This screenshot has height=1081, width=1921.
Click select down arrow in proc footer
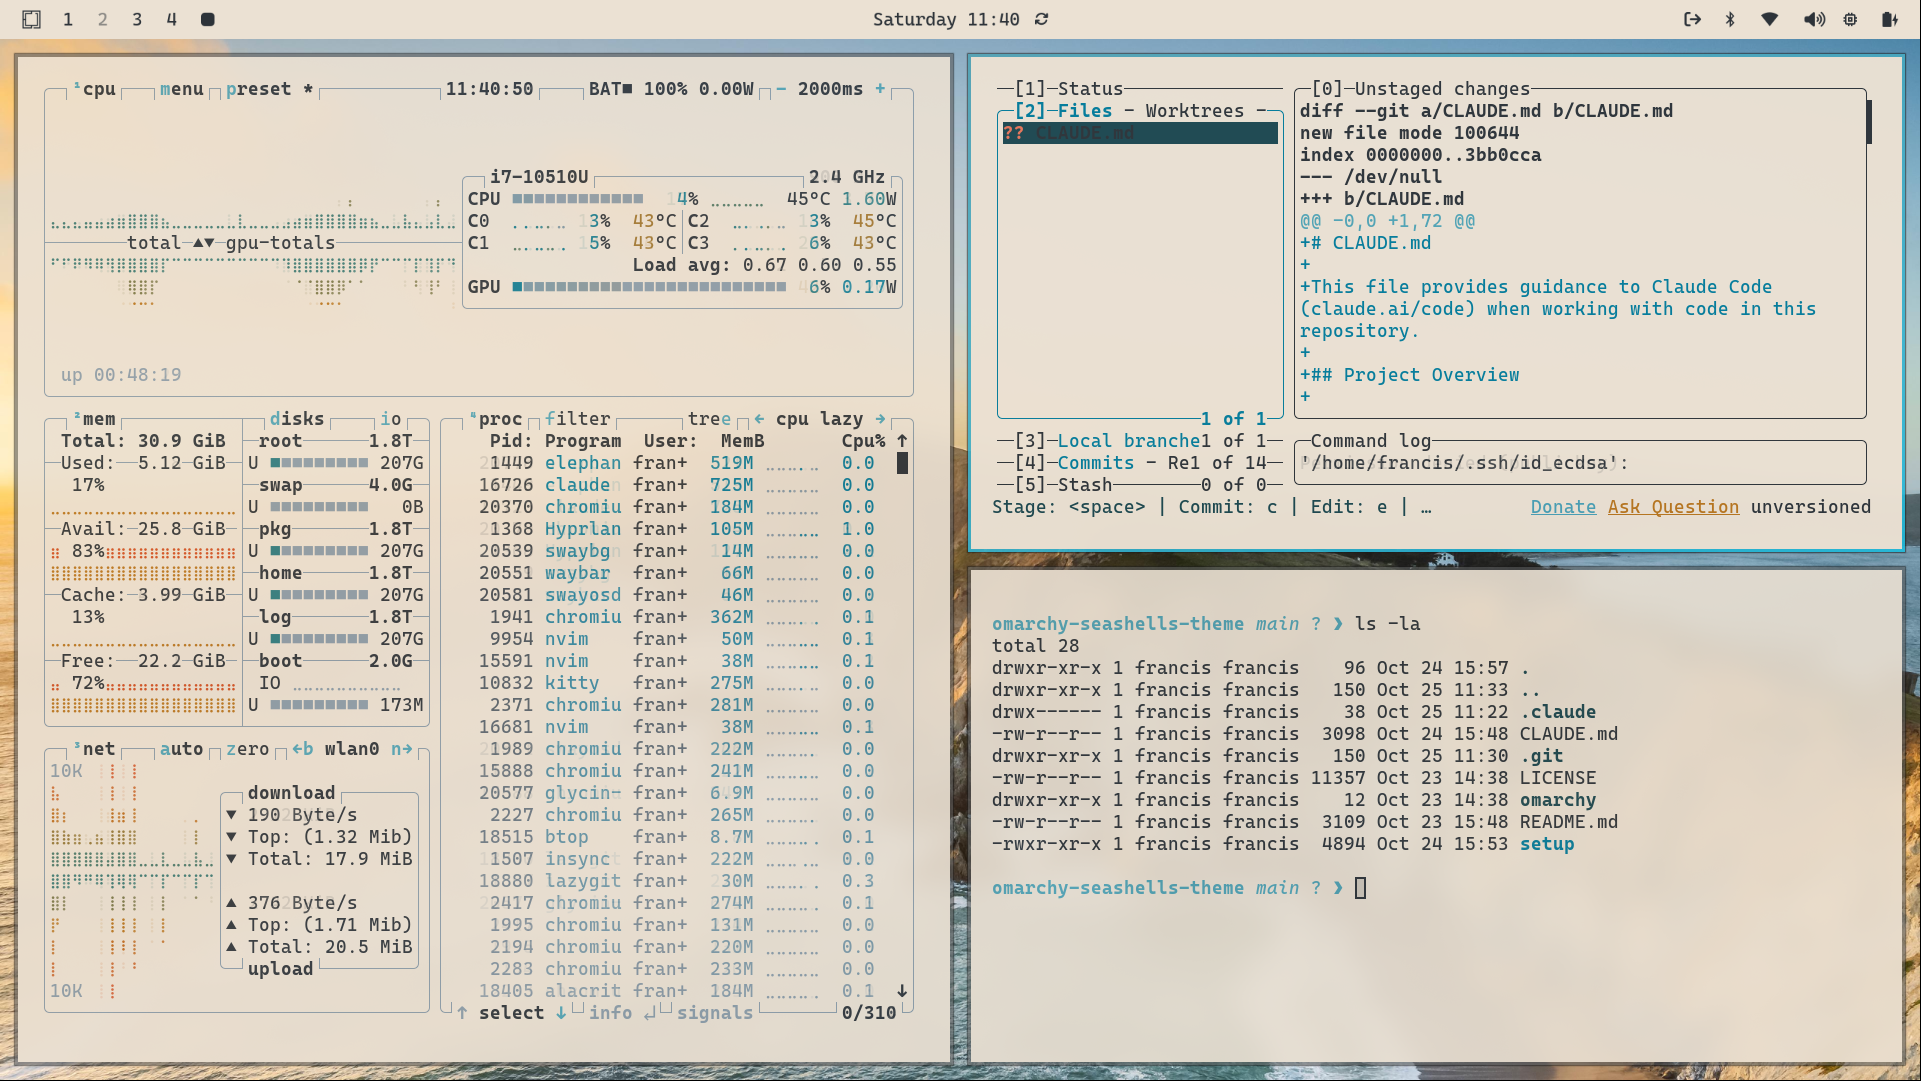point(561,1013)
